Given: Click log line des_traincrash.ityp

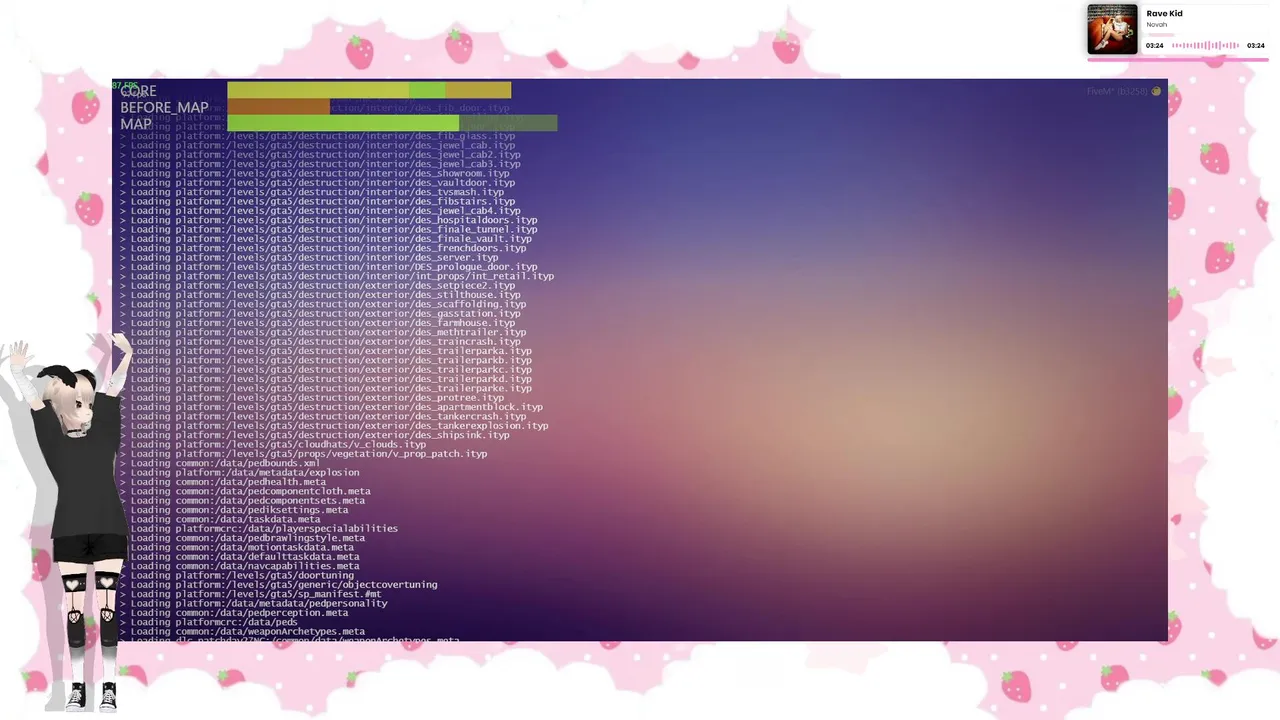Looking at the screenshot, I should [320, 341].
